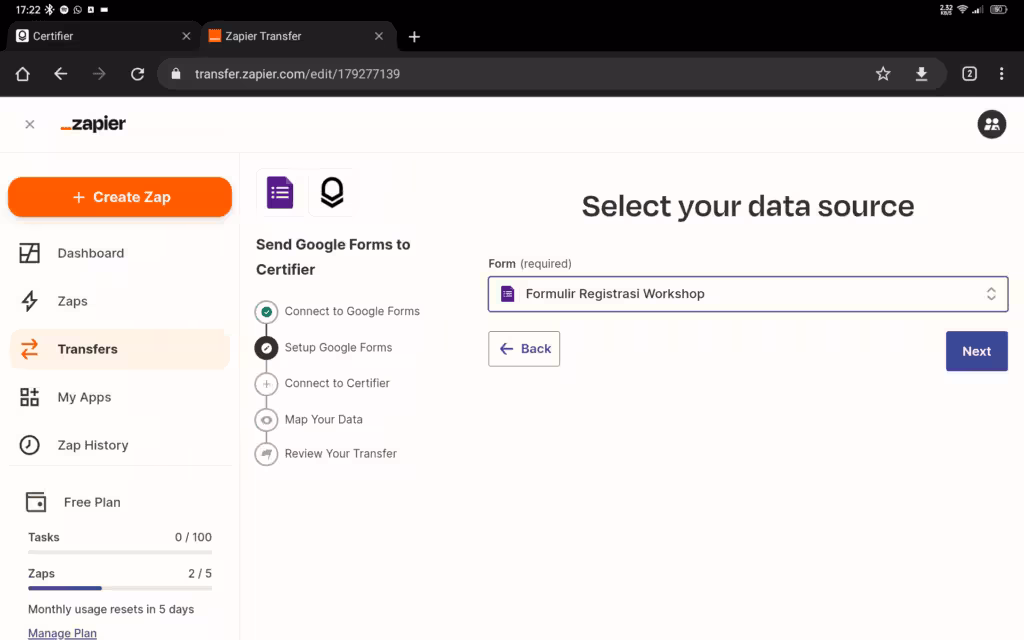Navigate back in the browser

click(61, 74)
